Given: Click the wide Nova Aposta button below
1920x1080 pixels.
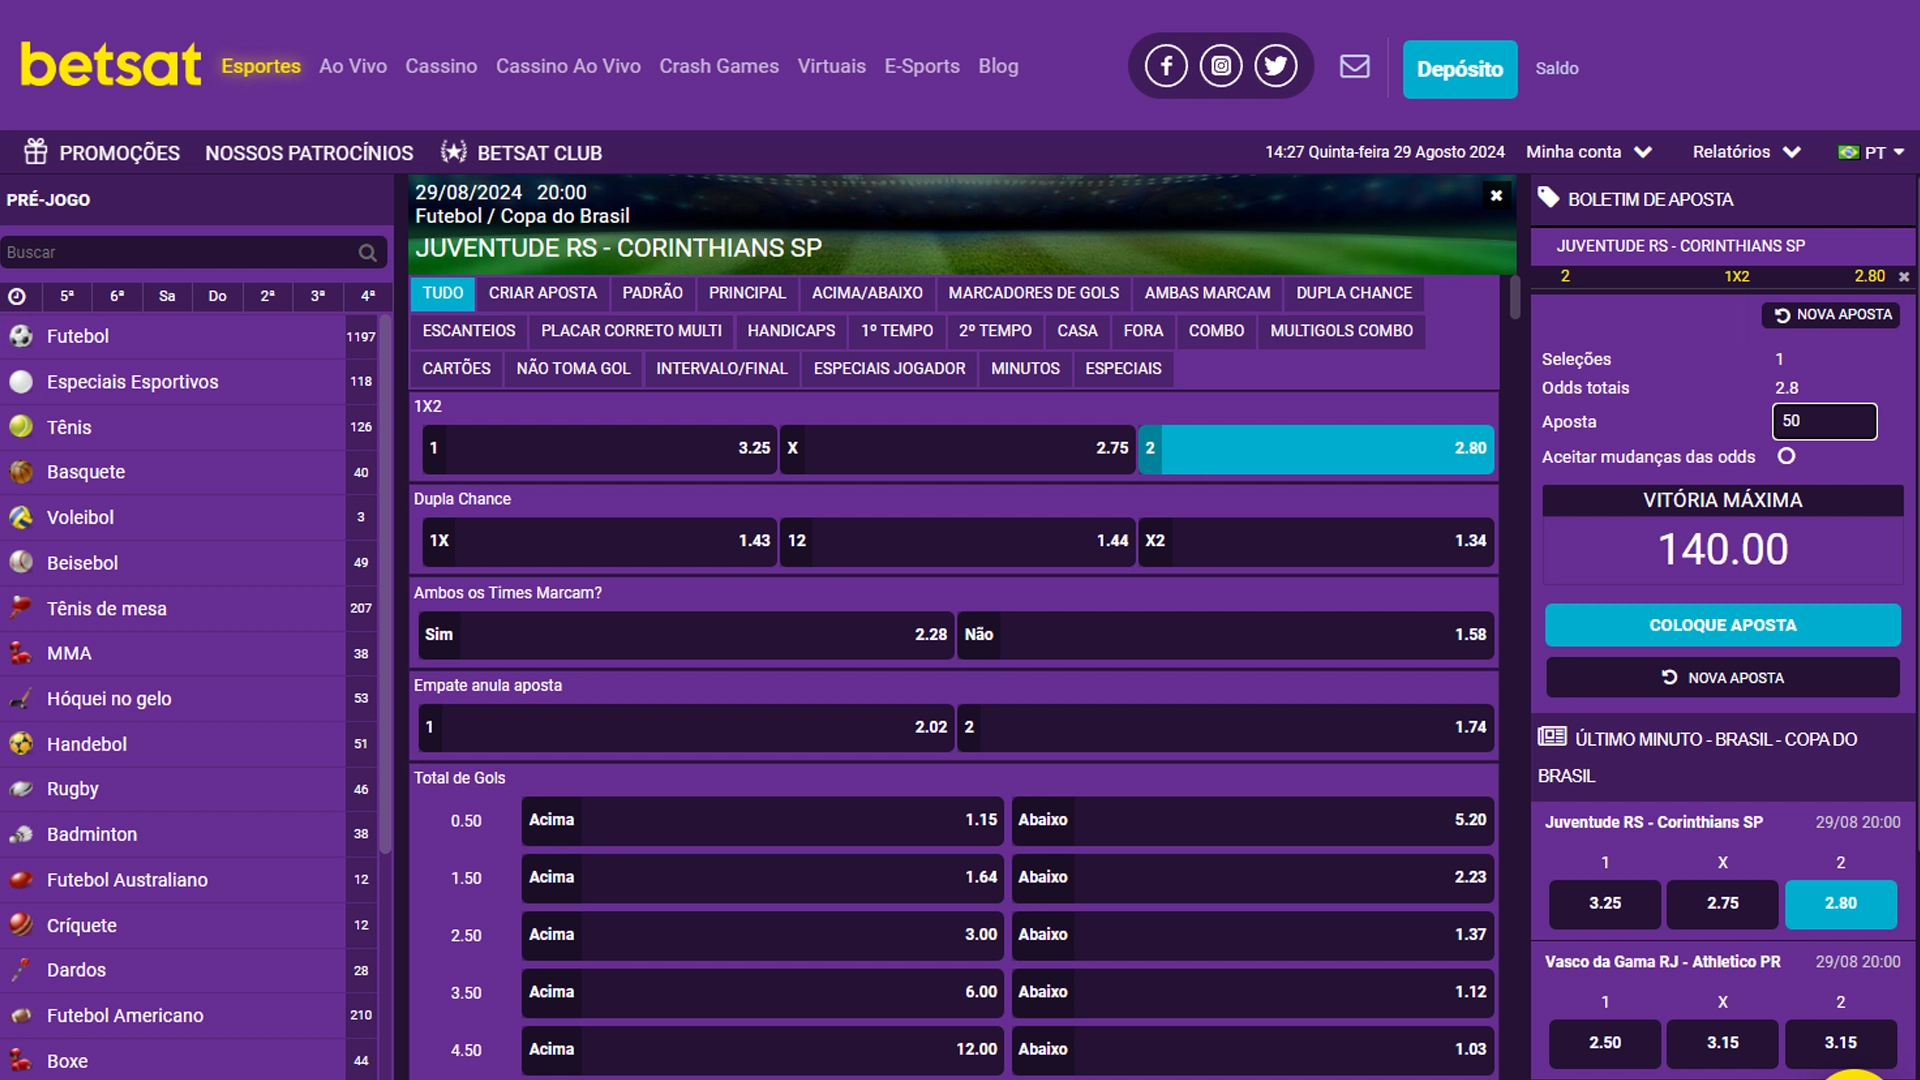Looking at the screenshot, I should point(1722,678).
